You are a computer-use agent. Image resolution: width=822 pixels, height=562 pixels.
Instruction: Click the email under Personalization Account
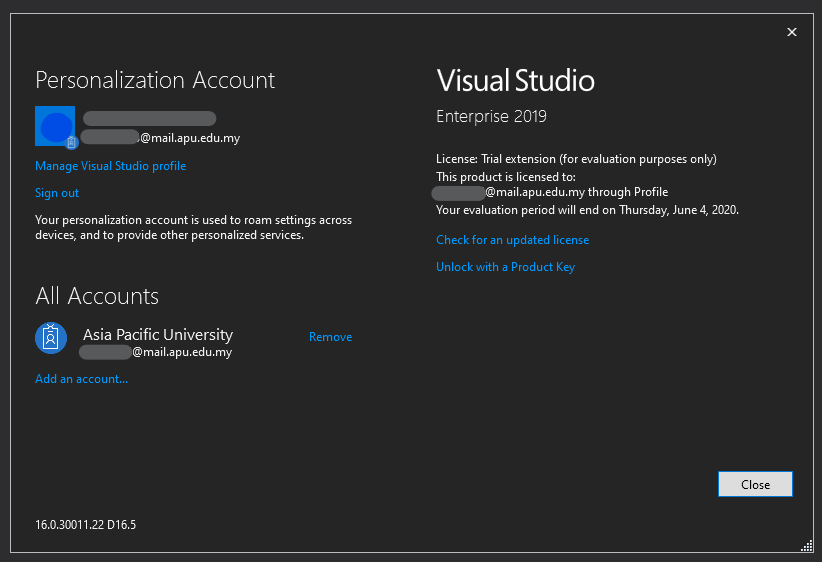(x=160, y=138)
